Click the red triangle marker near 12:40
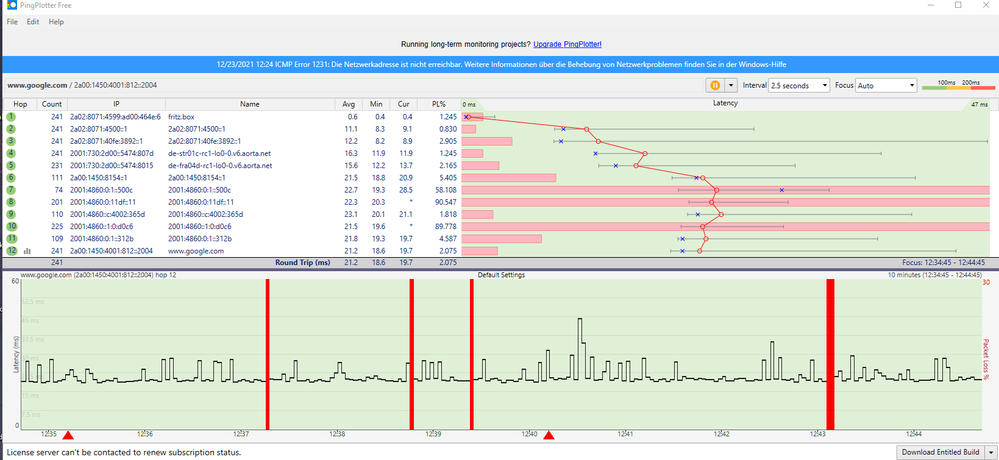The height and width of the screenshot is (460, 999). (549, 435)
